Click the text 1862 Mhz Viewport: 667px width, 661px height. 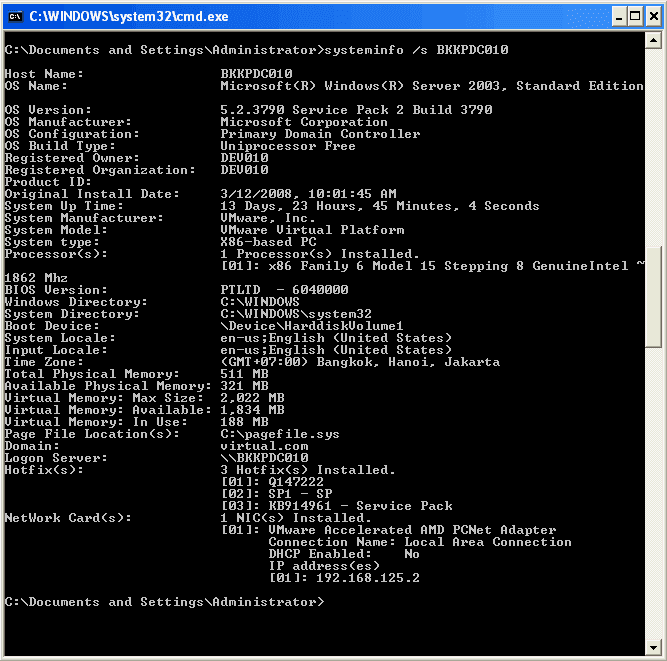coord(36,278)
